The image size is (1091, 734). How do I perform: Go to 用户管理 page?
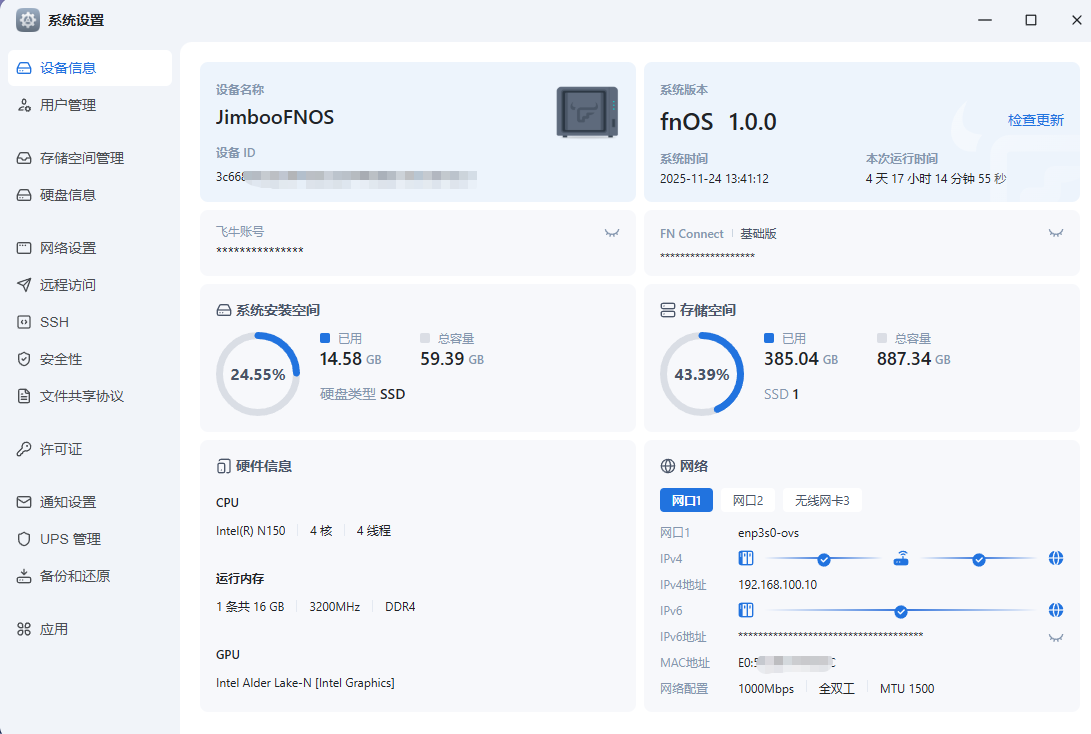pos(68,105)
